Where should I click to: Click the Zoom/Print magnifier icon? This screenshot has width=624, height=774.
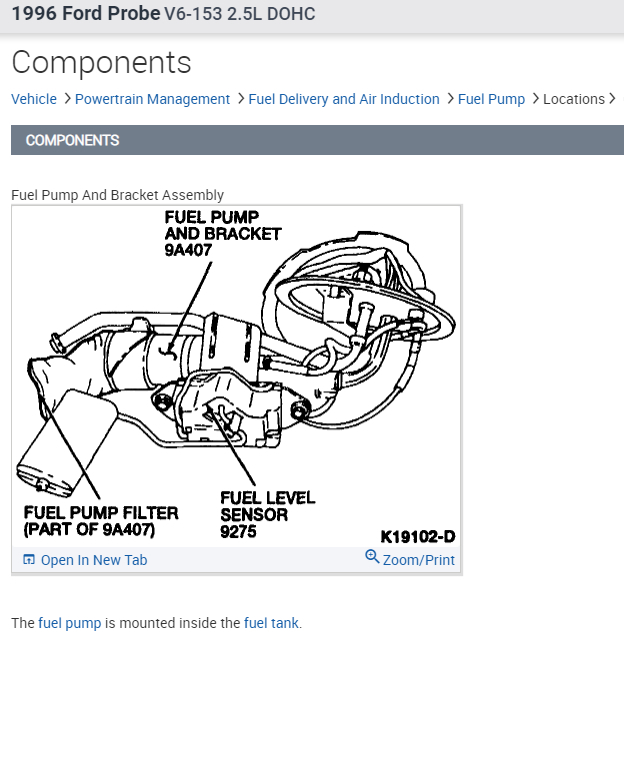(372, 557)
